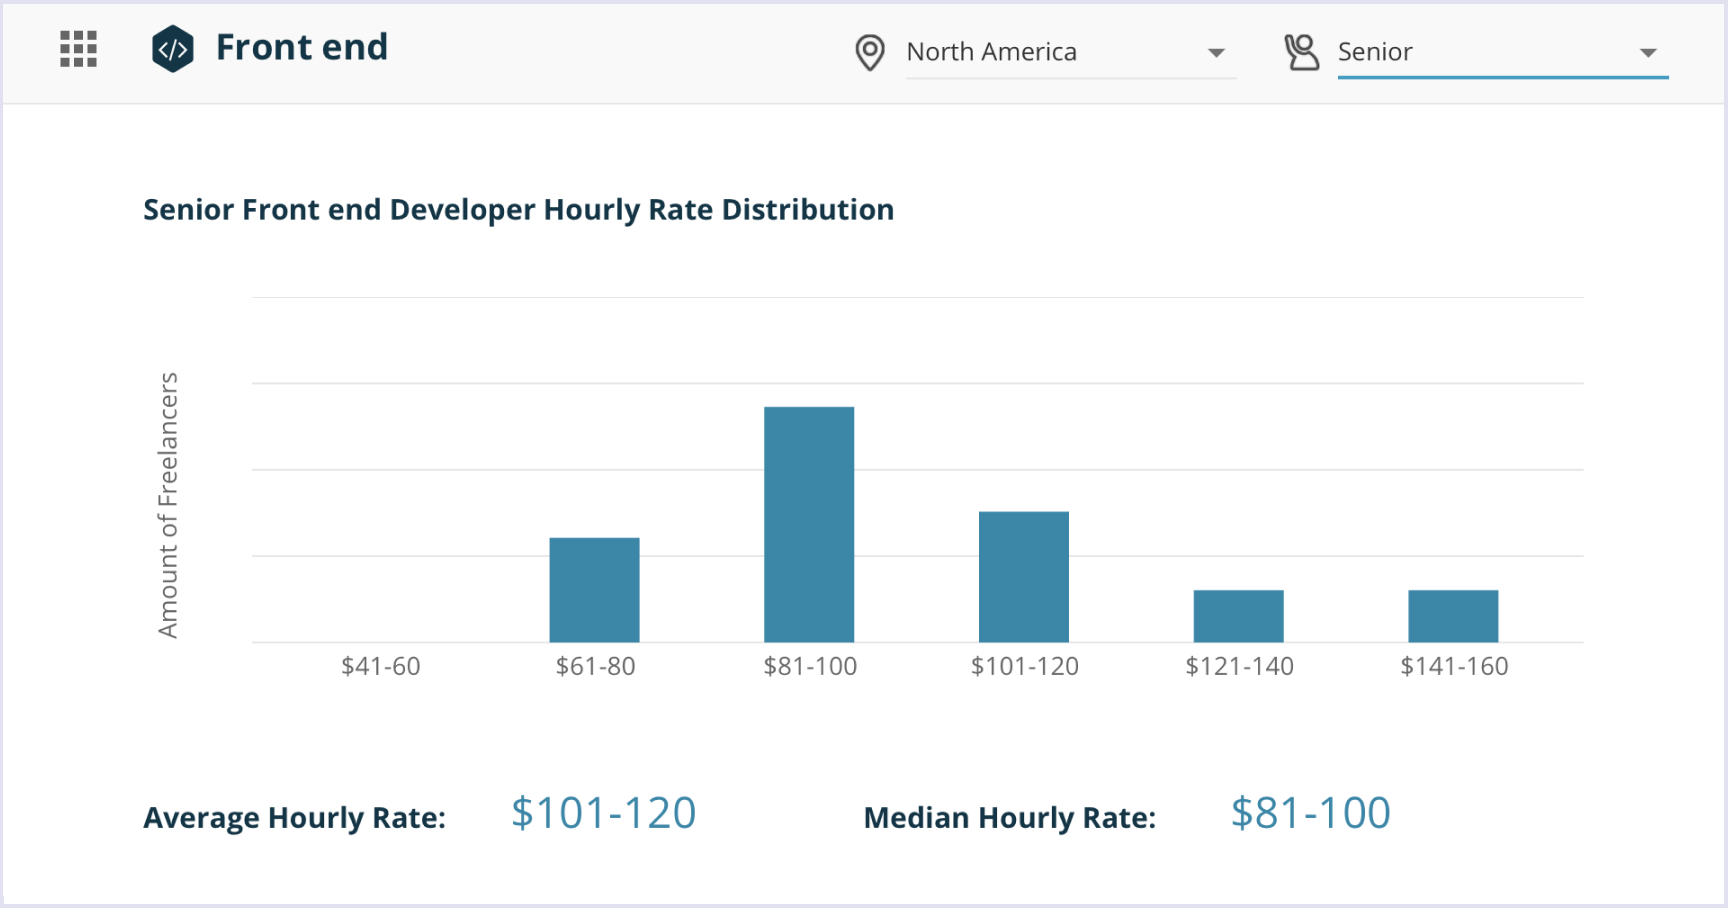Screen dimensions: 1728x908
Task: Select the Senior filter field underline
Action: [1502, 77]
